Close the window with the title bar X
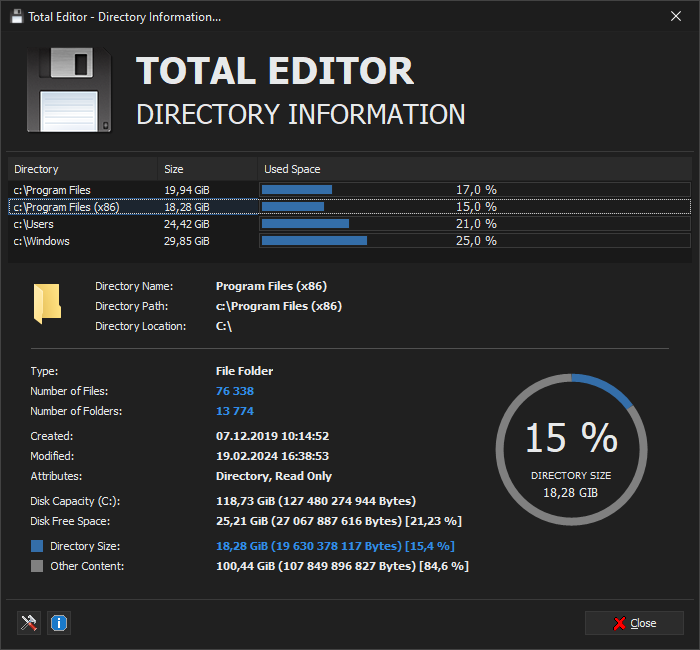Screen dimensions: 700x650 pyautogui.click(x=676, y=17)
